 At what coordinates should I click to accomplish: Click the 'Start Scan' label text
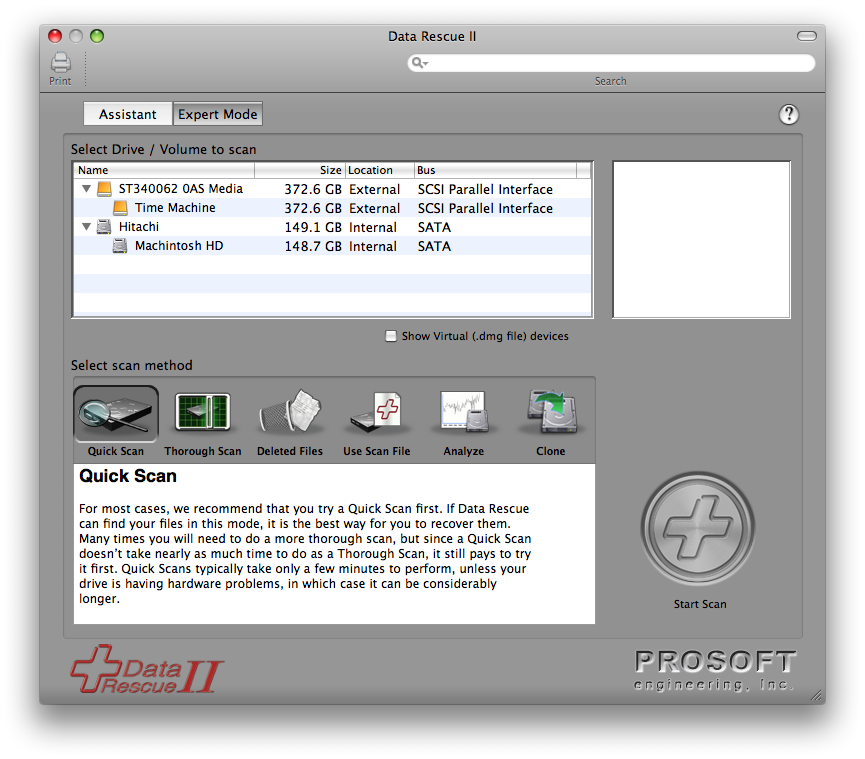(x=700, y=604)
